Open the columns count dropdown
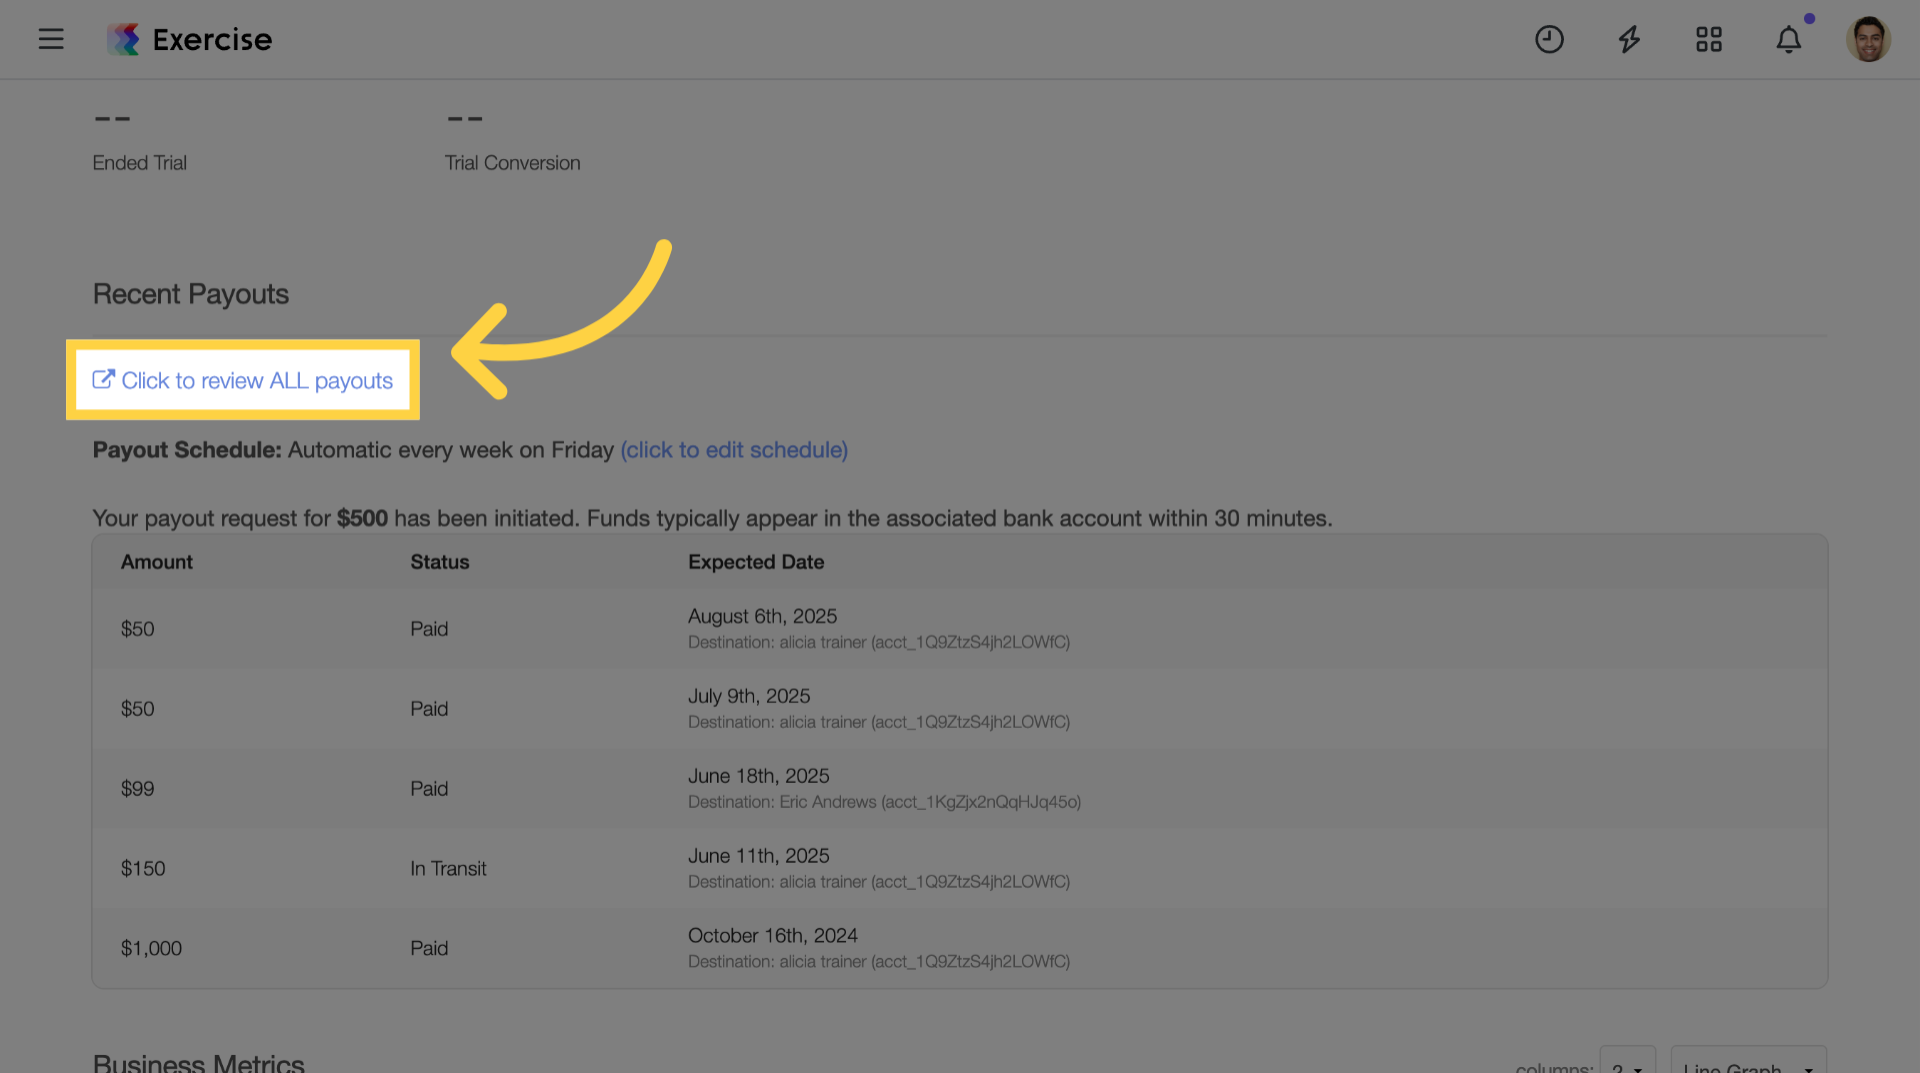This screenshot has width=1920, height=1073. 1627,1062
